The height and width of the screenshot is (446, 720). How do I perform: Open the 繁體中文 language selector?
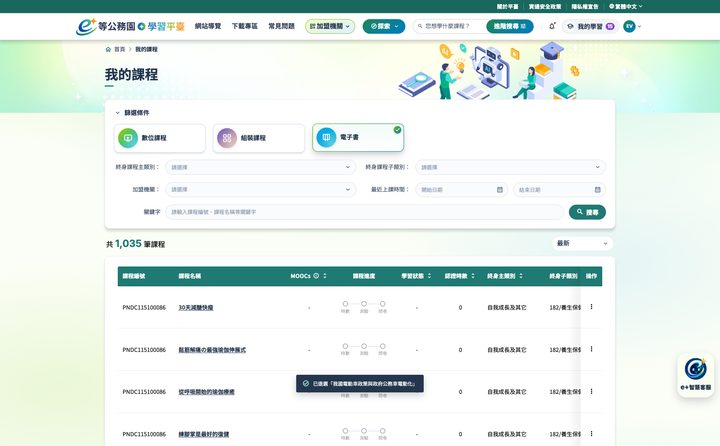pyautogui.click(x=625, y=6)
